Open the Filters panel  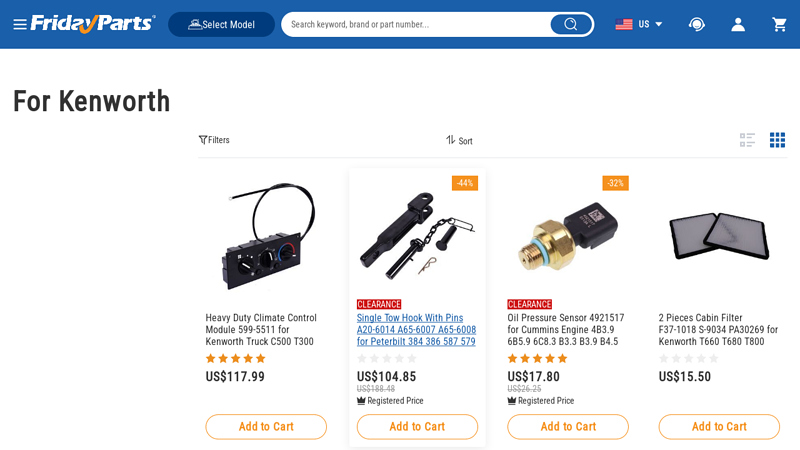[x=214, y=140]
